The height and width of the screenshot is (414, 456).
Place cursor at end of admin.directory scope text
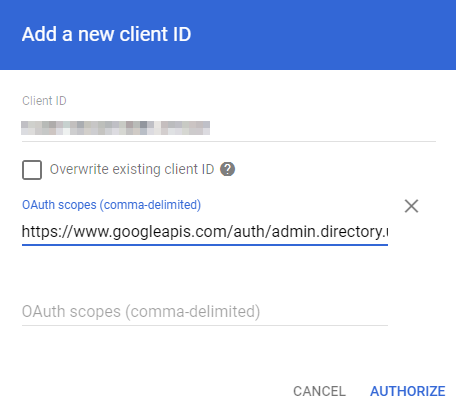(386, 232)
